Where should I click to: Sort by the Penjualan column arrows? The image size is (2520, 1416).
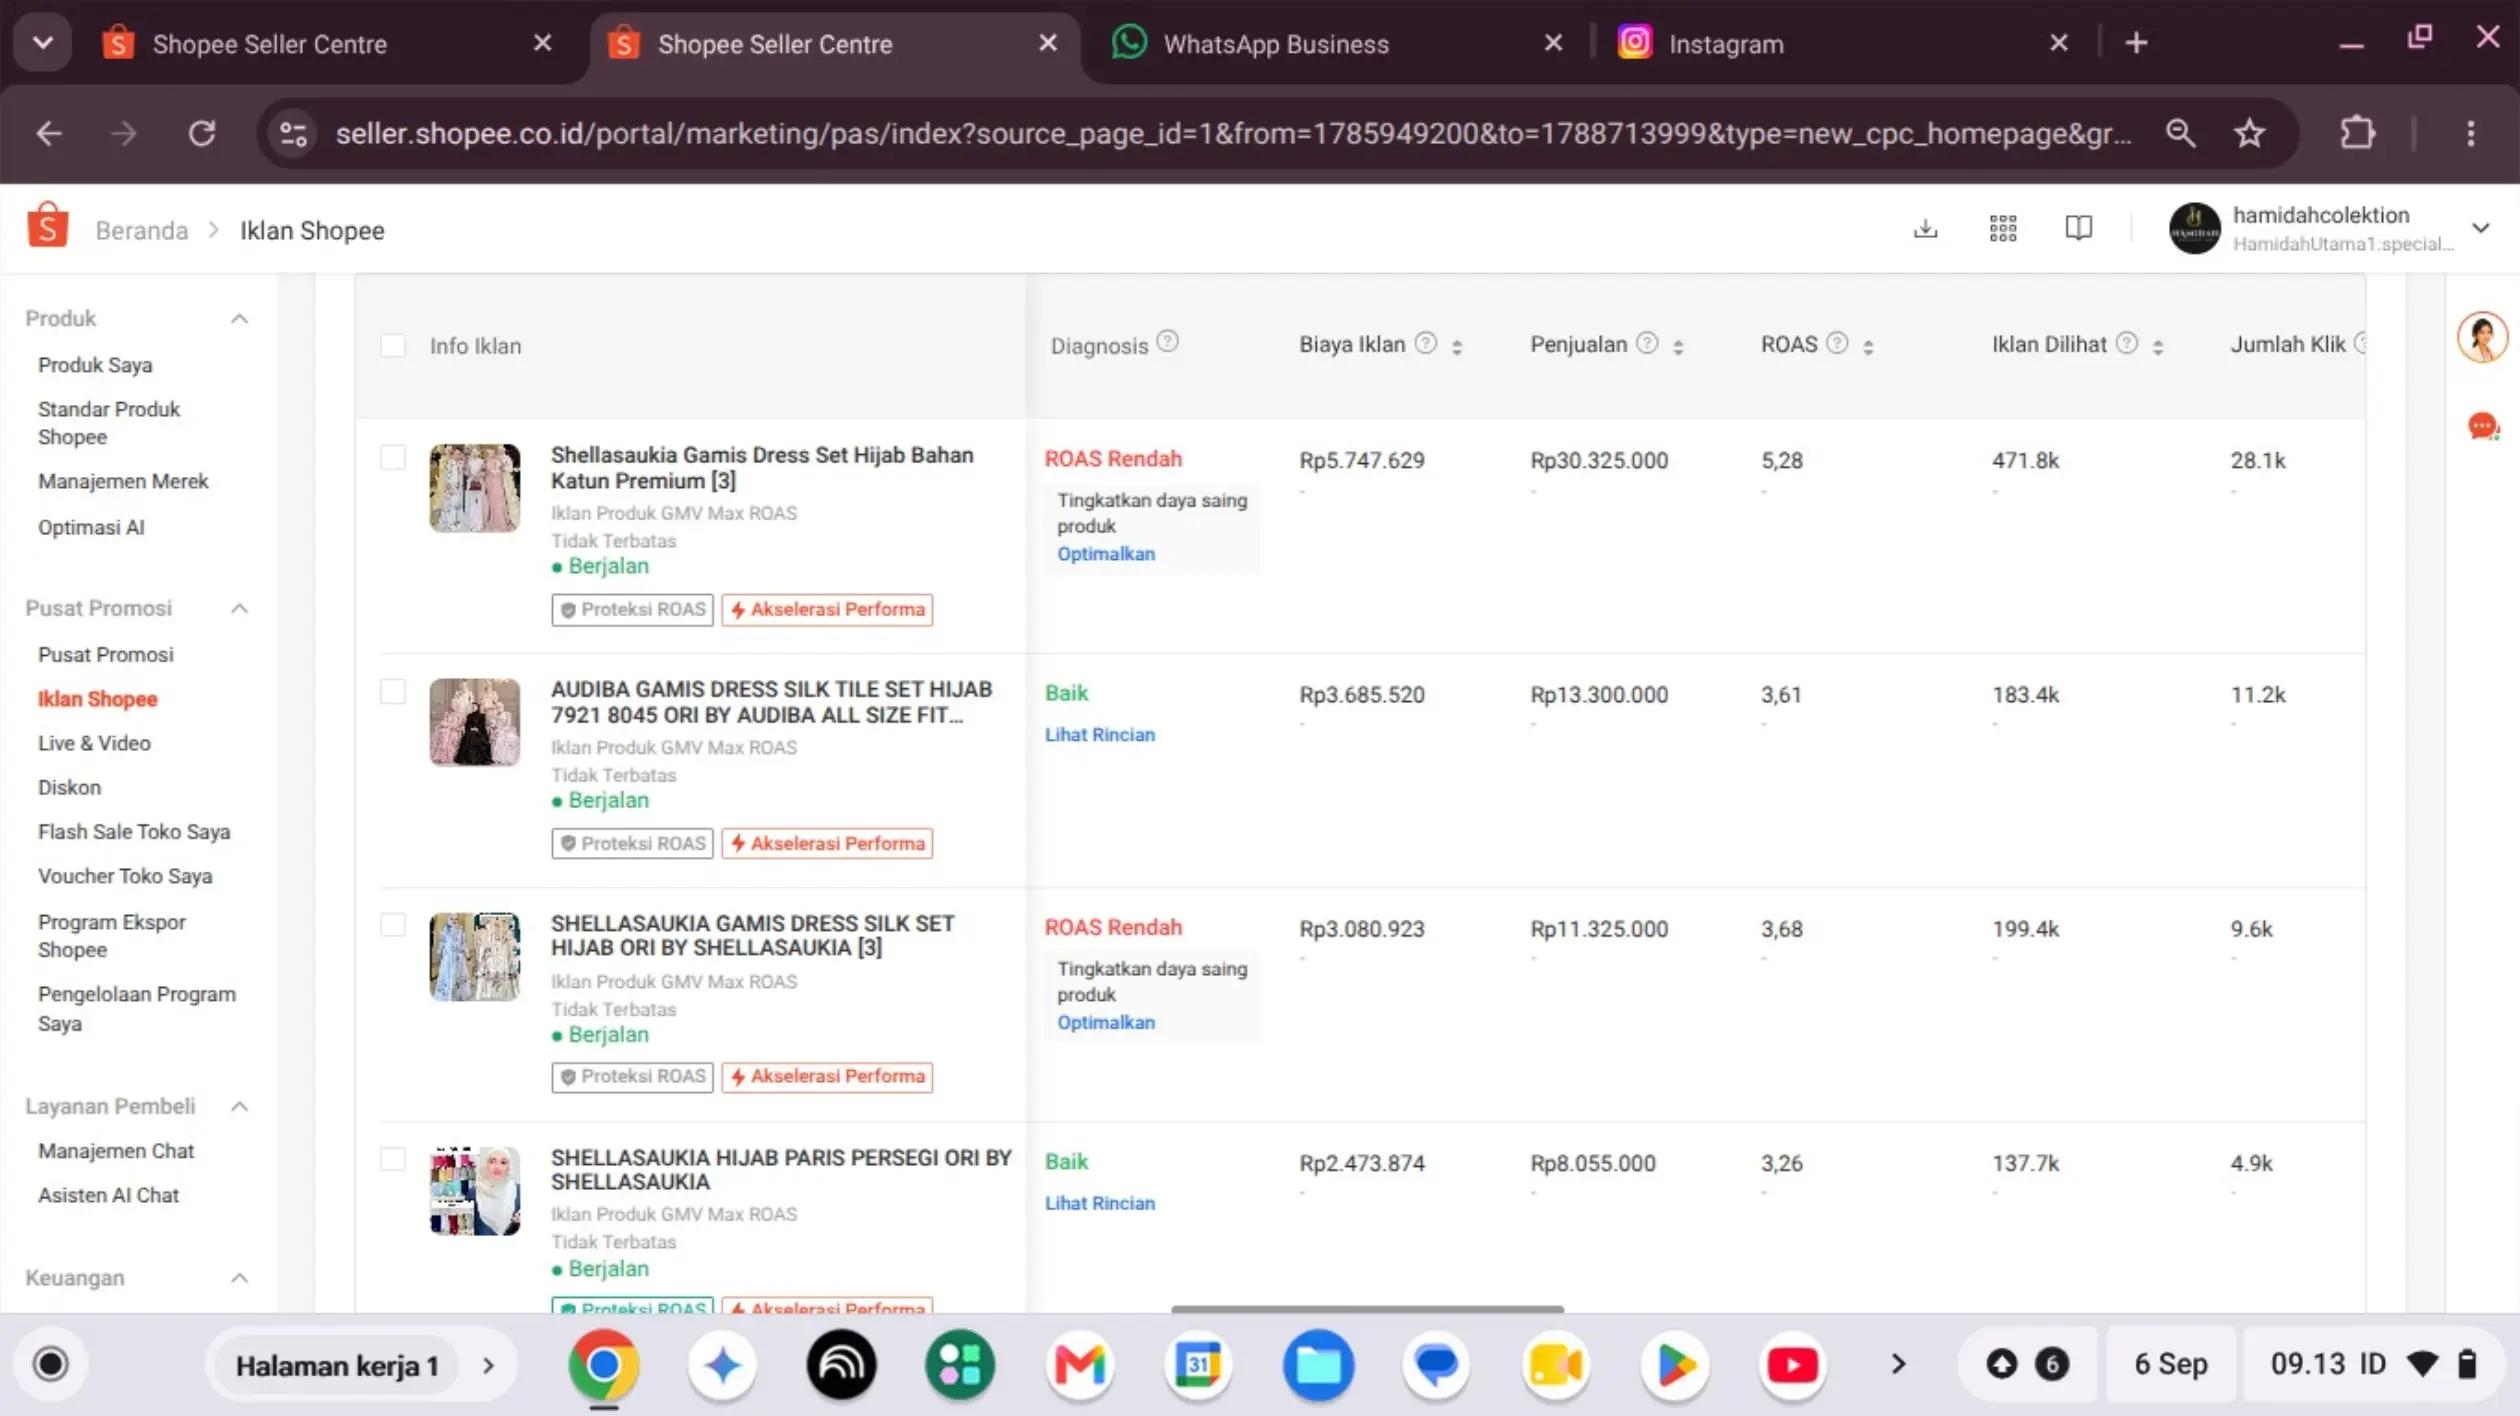click(x=1678, y=346)
